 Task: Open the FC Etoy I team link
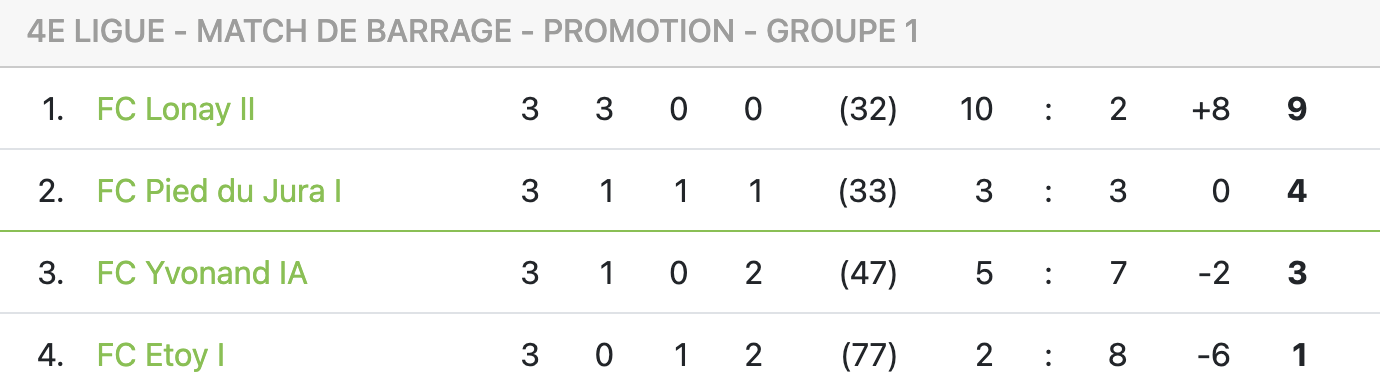pos(160,355)
